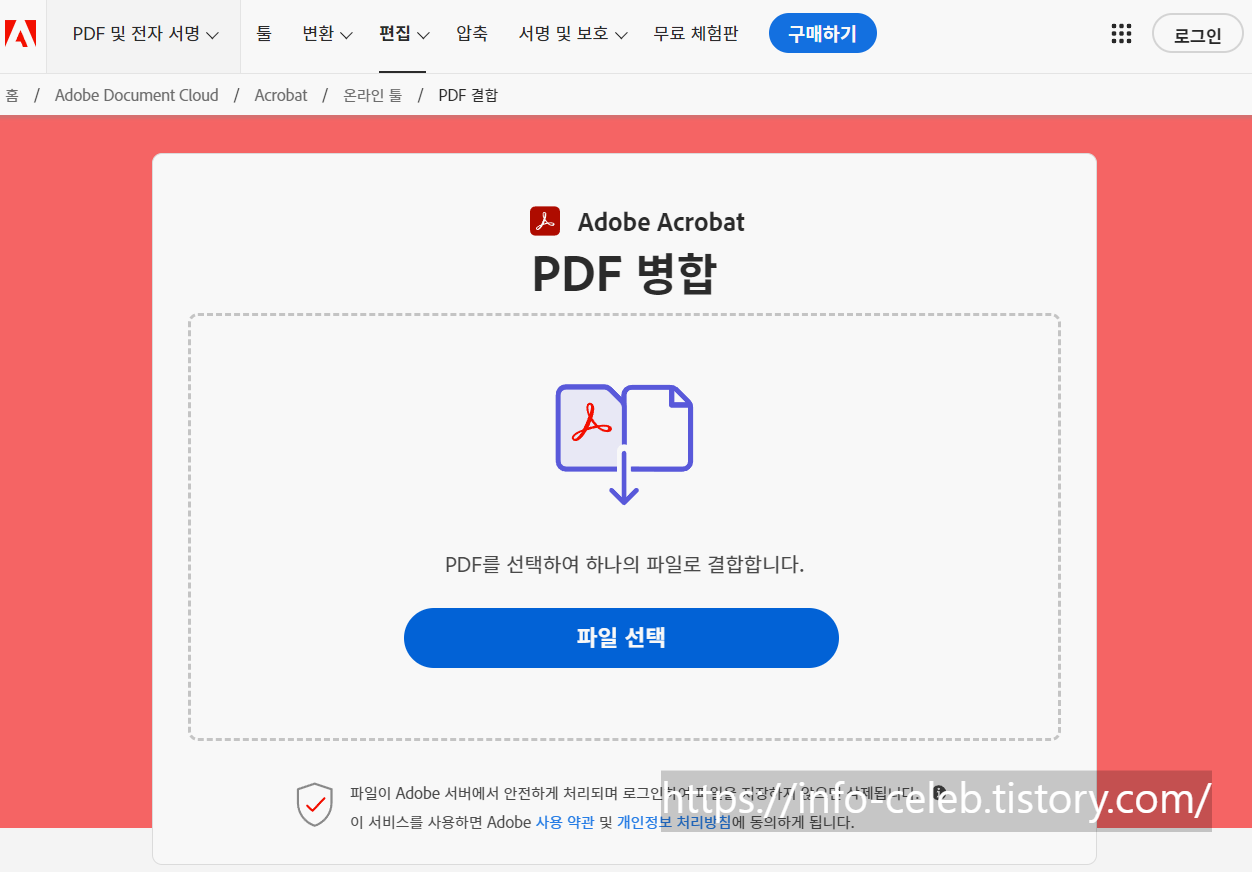Open the 압축 menu item
Viewport: 1252px width, 872px height.
[x=472, y=34]
